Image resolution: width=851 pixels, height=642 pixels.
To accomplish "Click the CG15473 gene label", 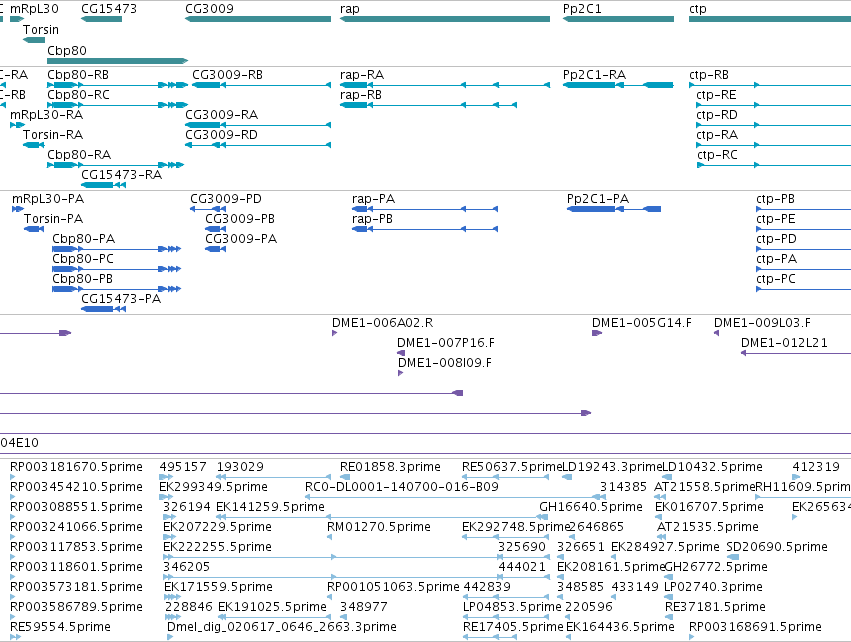I will (109, 9).
